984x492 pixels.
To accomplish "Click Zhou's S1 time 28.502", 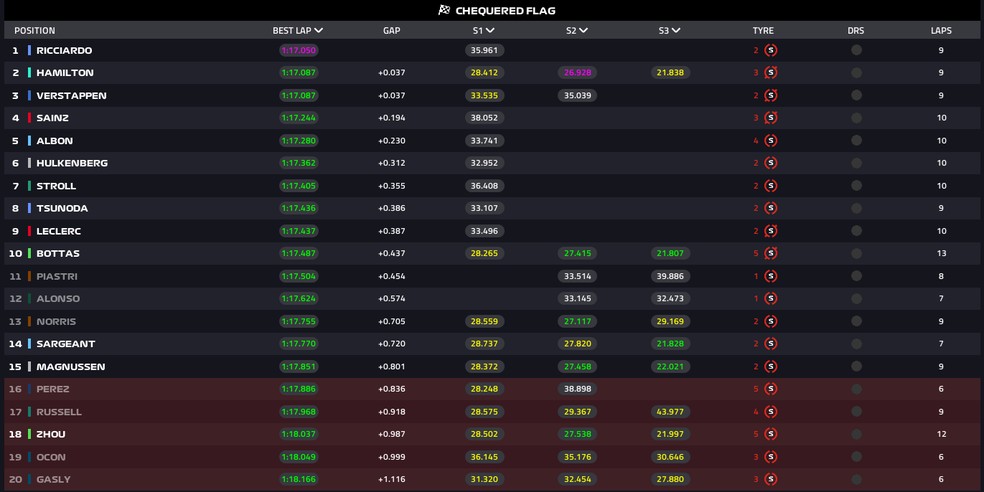I will click(484, 434).
